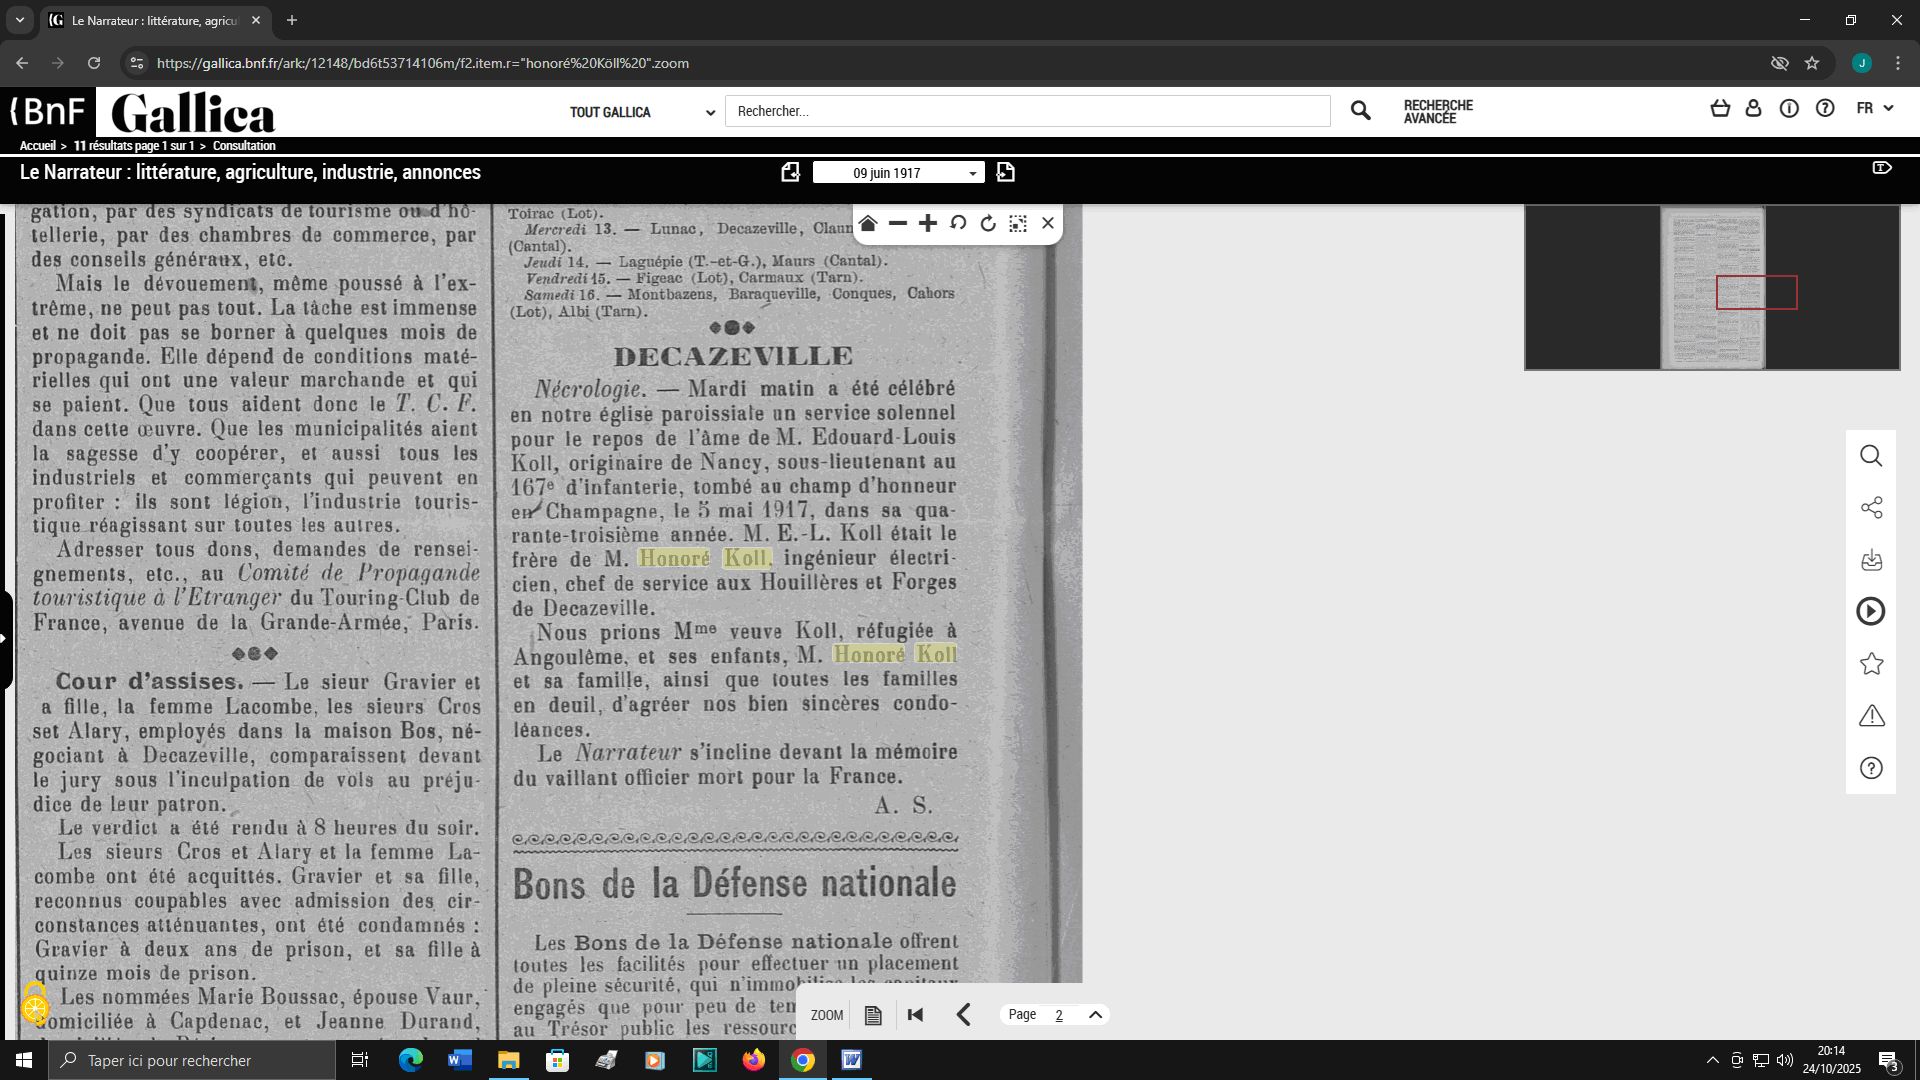
Task: Open the sidebar search magnifier tool
Action: [x=1871, y=456]
